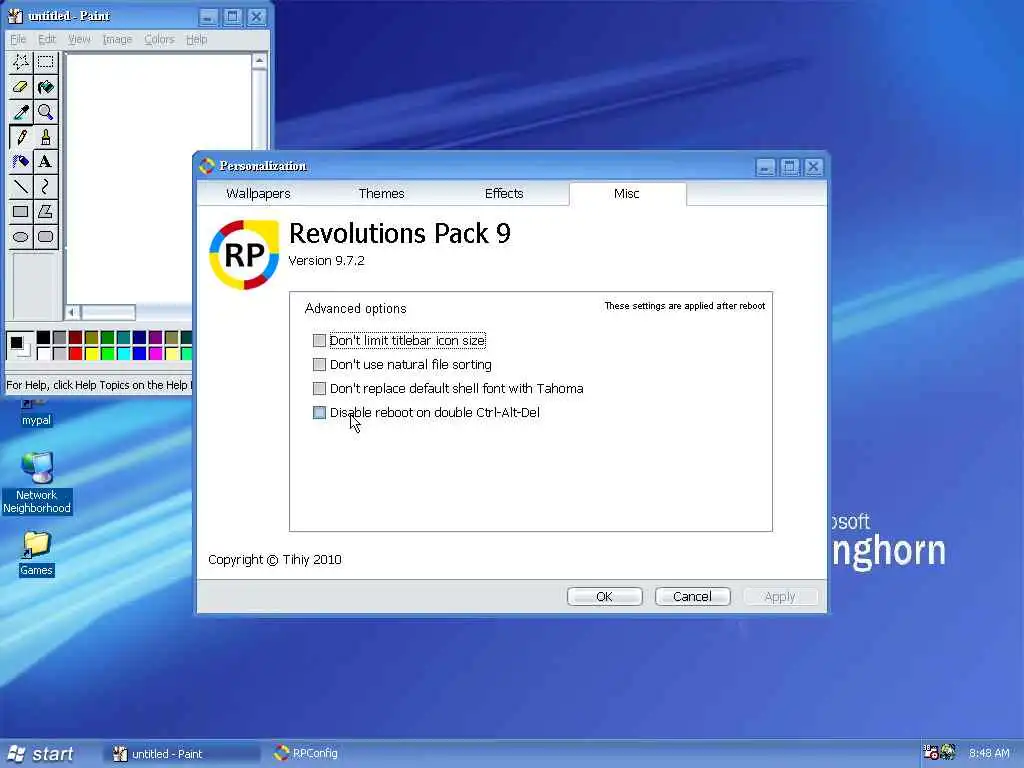Click the system tray notification icons
Viewport: 1024px width, 768px height.
pos(940,752)
